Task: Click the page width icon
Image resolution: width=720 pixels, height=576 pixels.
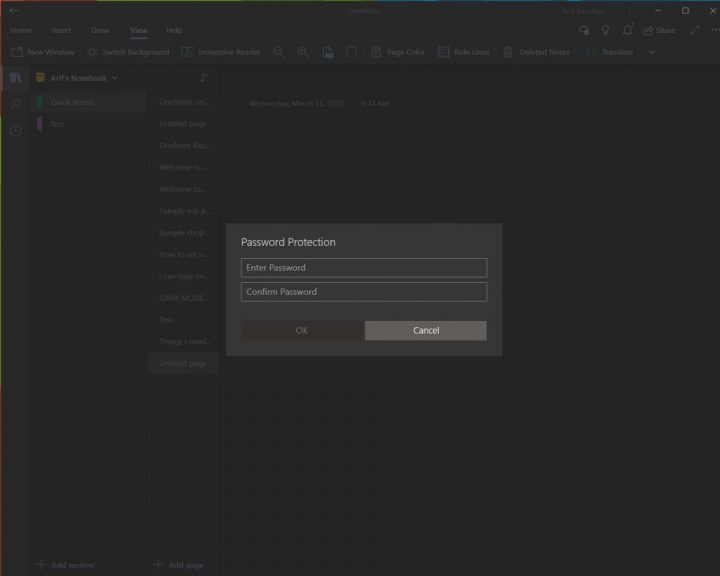Action: [x=352, y=52]
